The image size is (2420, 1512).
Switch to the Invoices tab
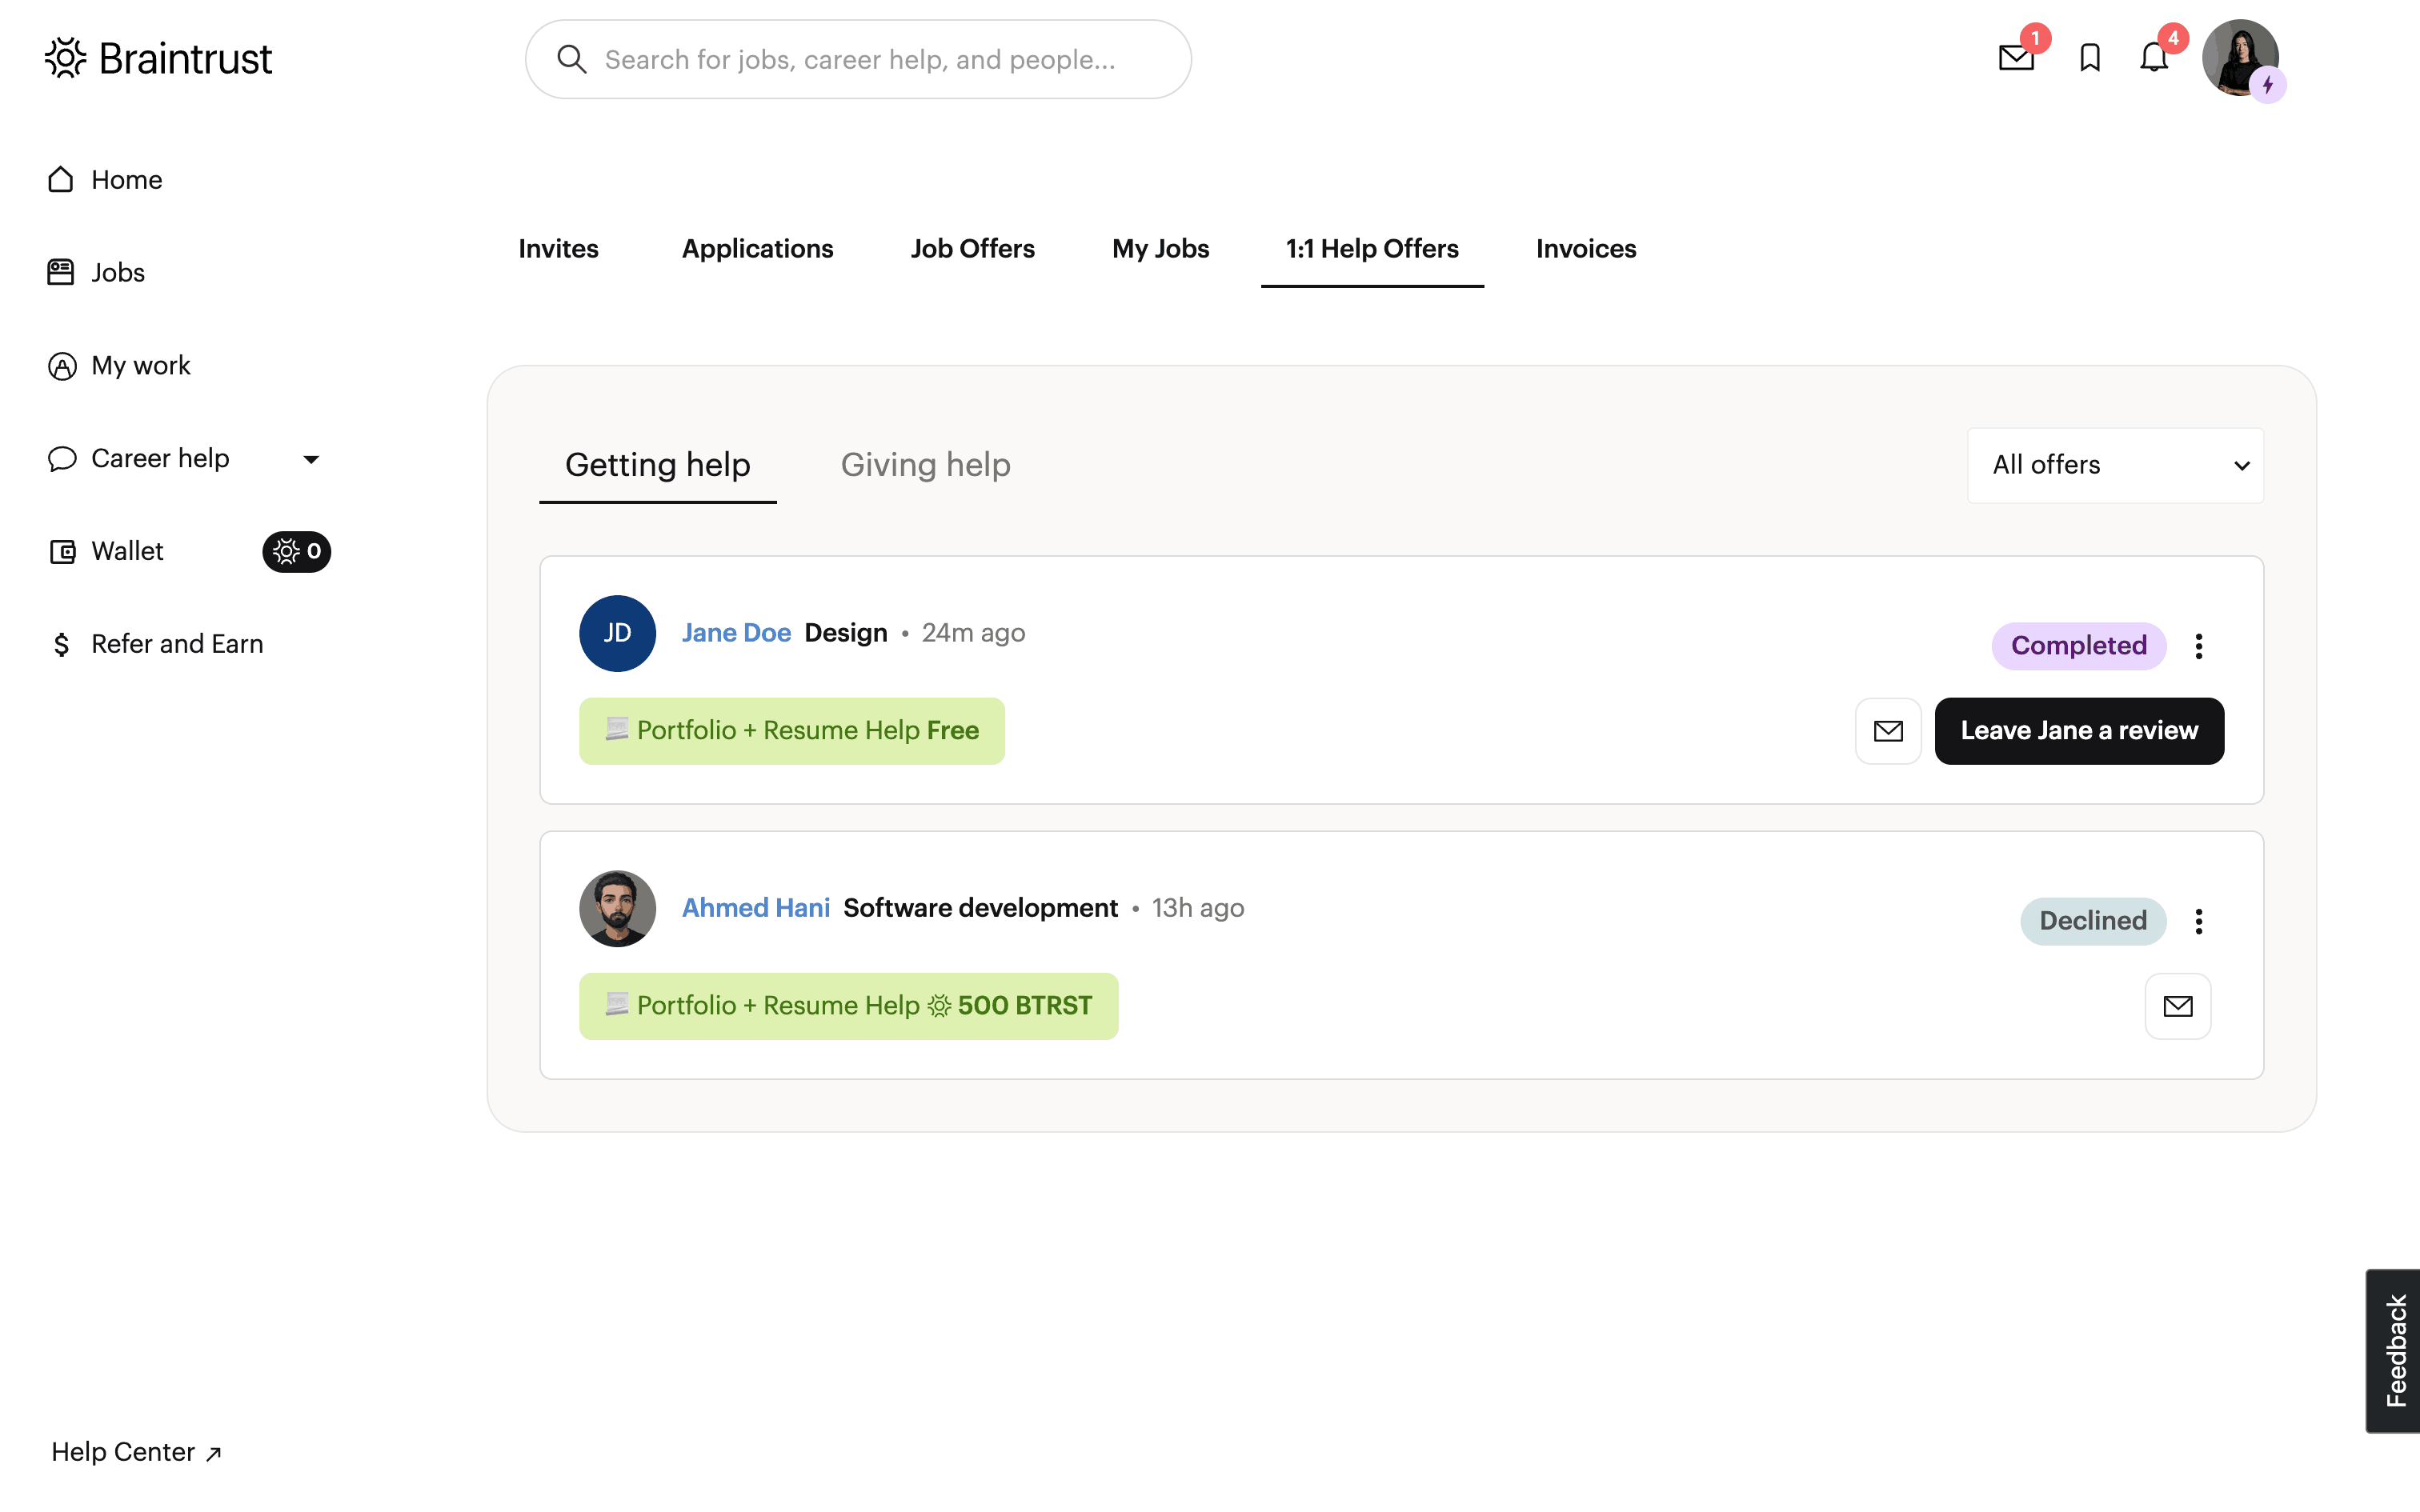[1585, 249]
